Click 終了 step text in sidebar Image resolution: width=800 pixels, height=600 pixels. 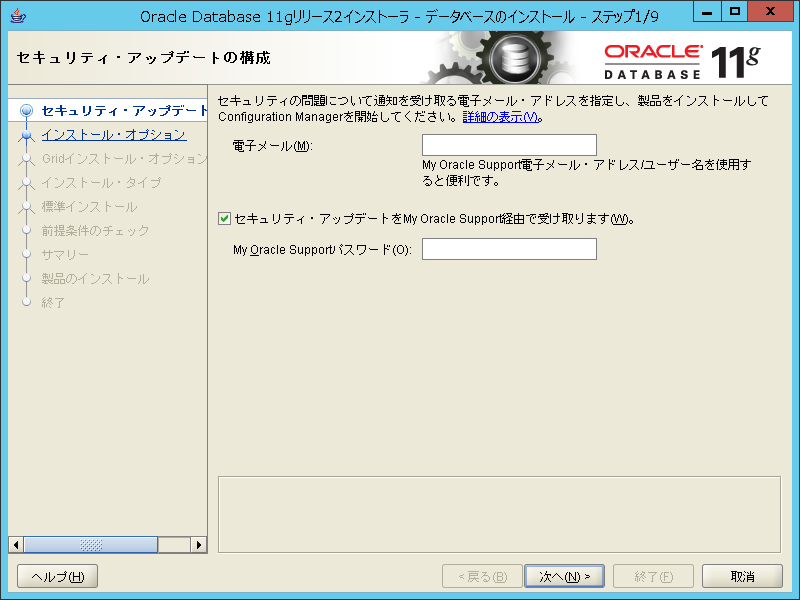point(53,303)
